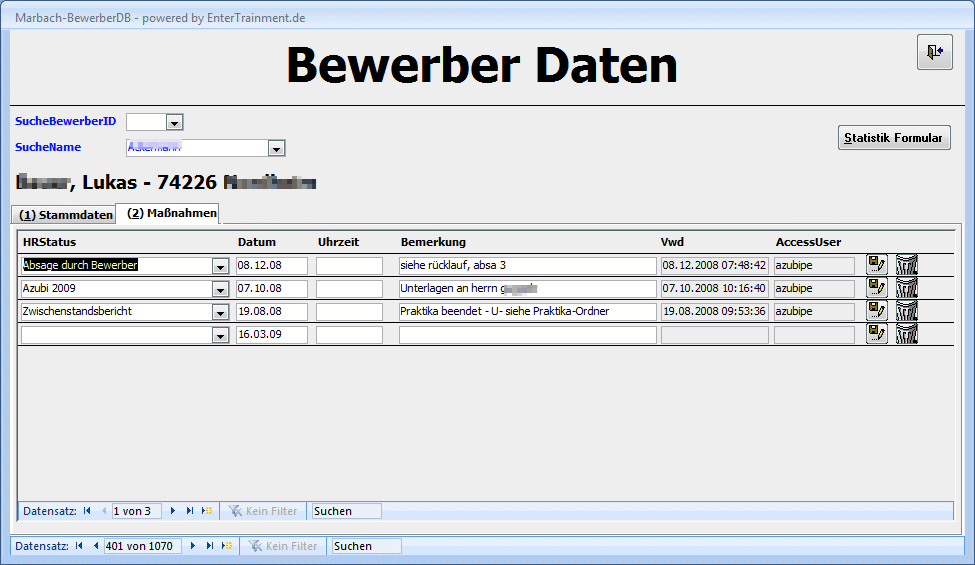Click the Suchen box in bottom record bar

coord(366,546)
